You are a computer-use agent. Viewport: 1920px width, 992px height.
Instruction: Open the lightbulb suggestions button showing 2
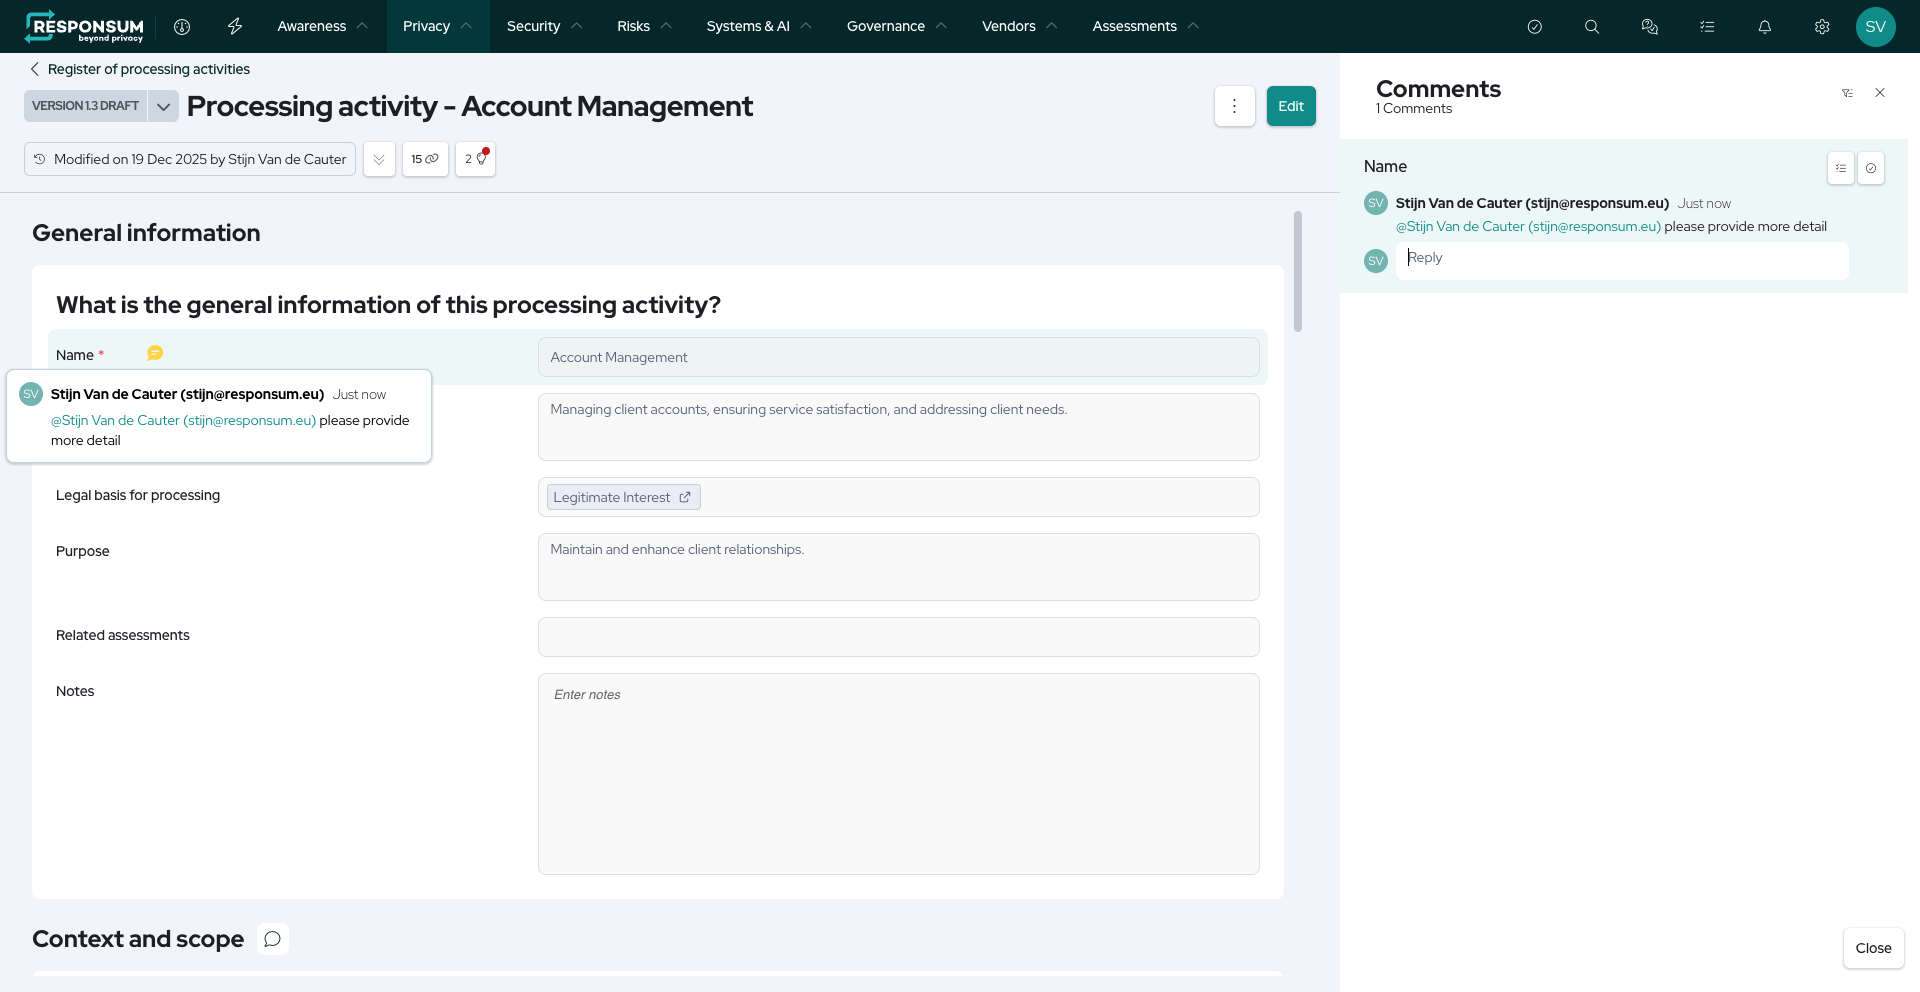coord(475,159)
